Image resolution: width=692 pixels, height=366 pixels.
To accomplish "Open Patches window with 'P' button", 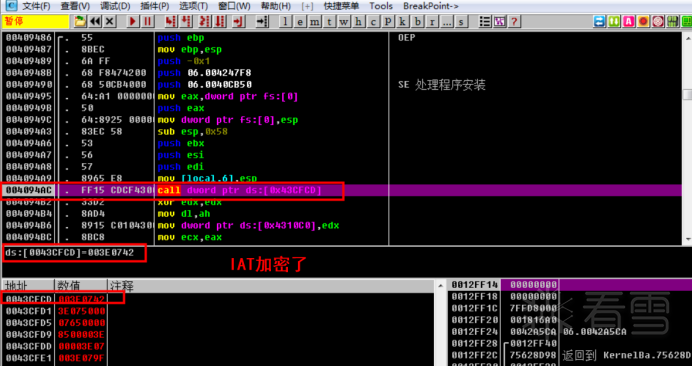I will click(387, 21).
